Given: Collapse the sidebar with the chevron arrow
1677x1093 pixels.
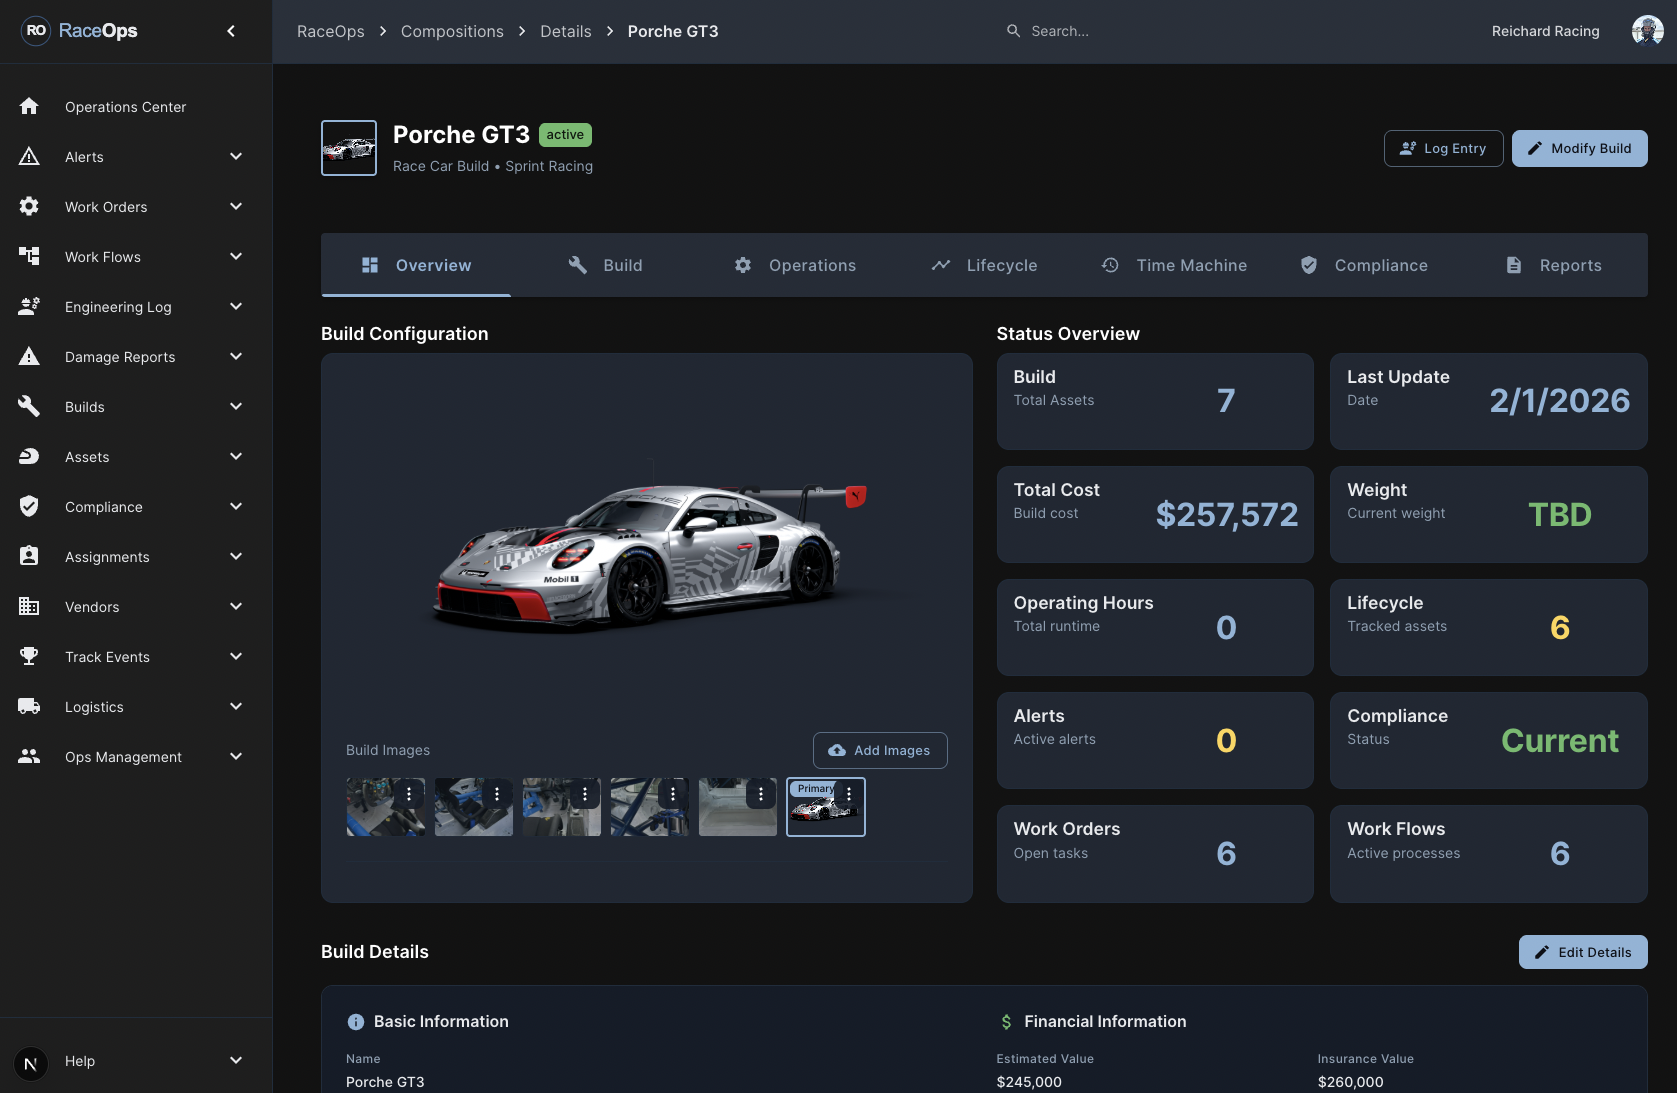Looking at the screenshot, I should 230,31.
